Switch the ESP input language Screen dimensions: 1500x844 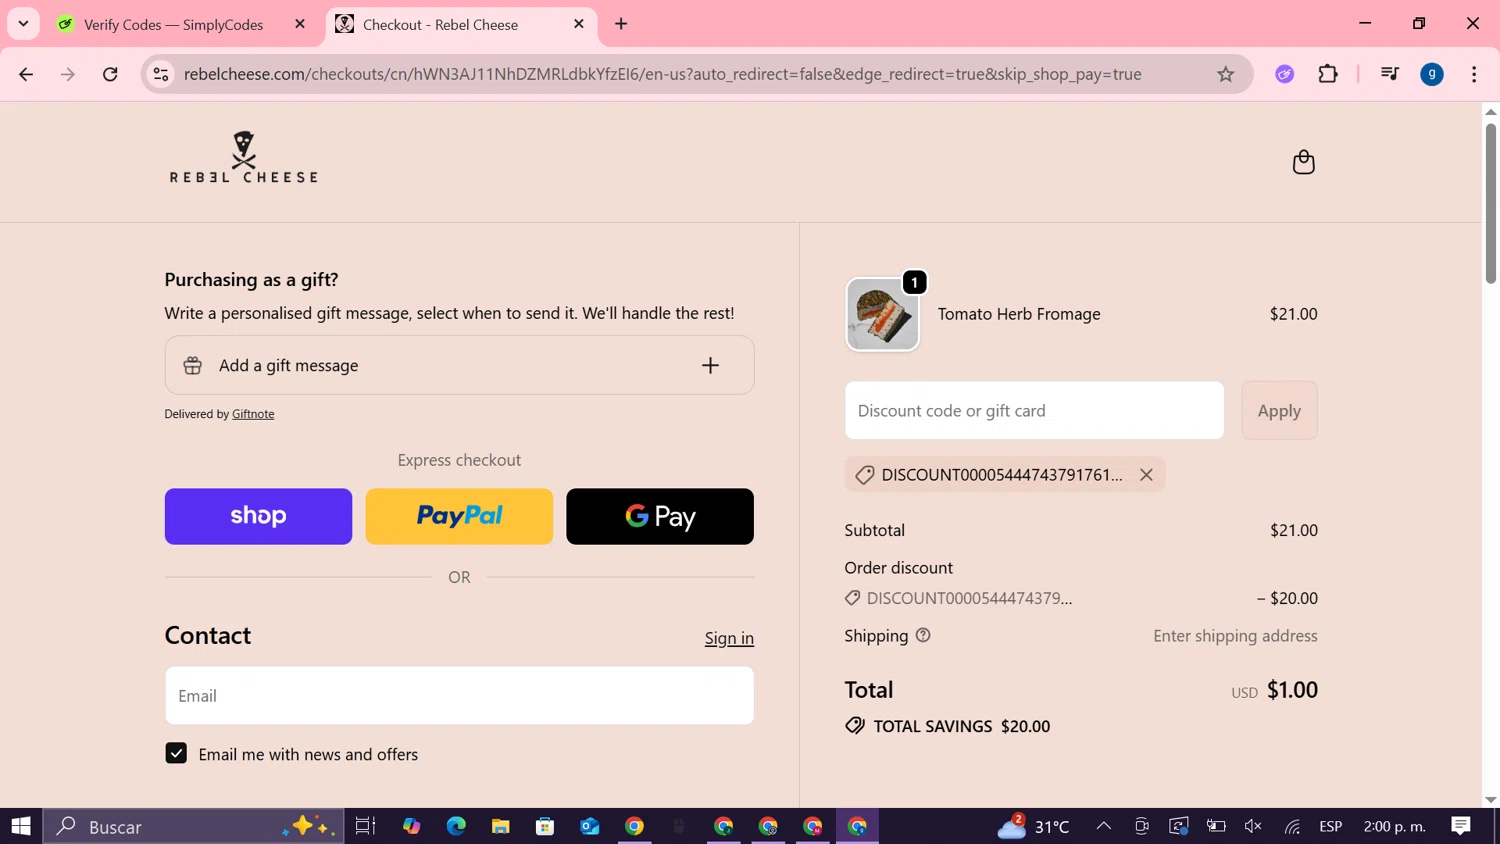click(x=1330, y=826)
